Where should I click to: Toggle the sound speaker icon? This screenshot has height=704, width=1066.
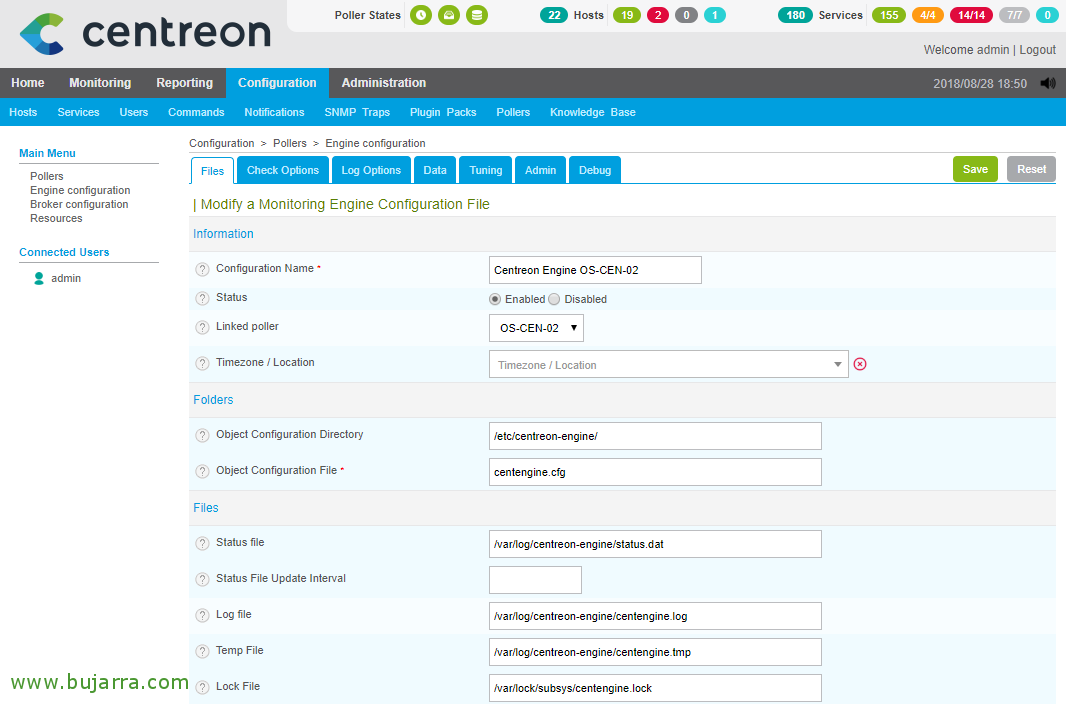coord(1047,84)
